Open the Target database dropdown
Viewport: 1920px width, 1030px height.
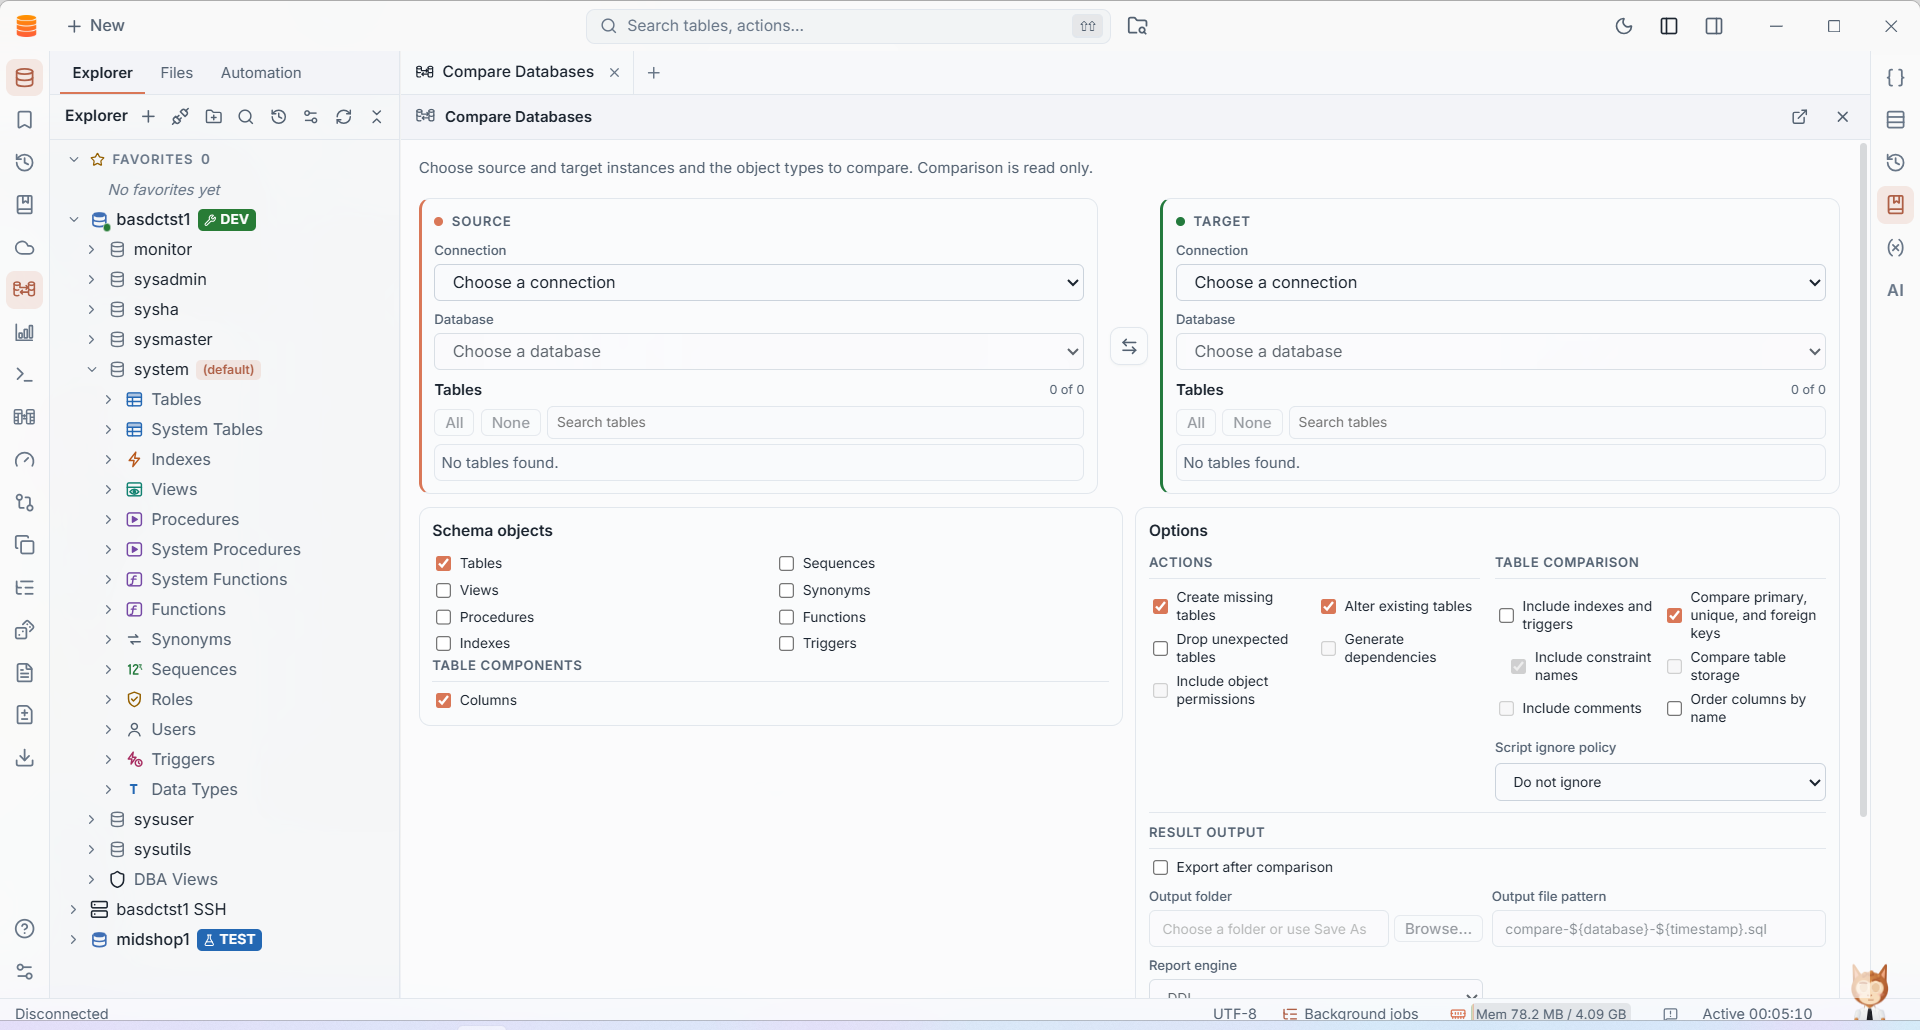1500,352
